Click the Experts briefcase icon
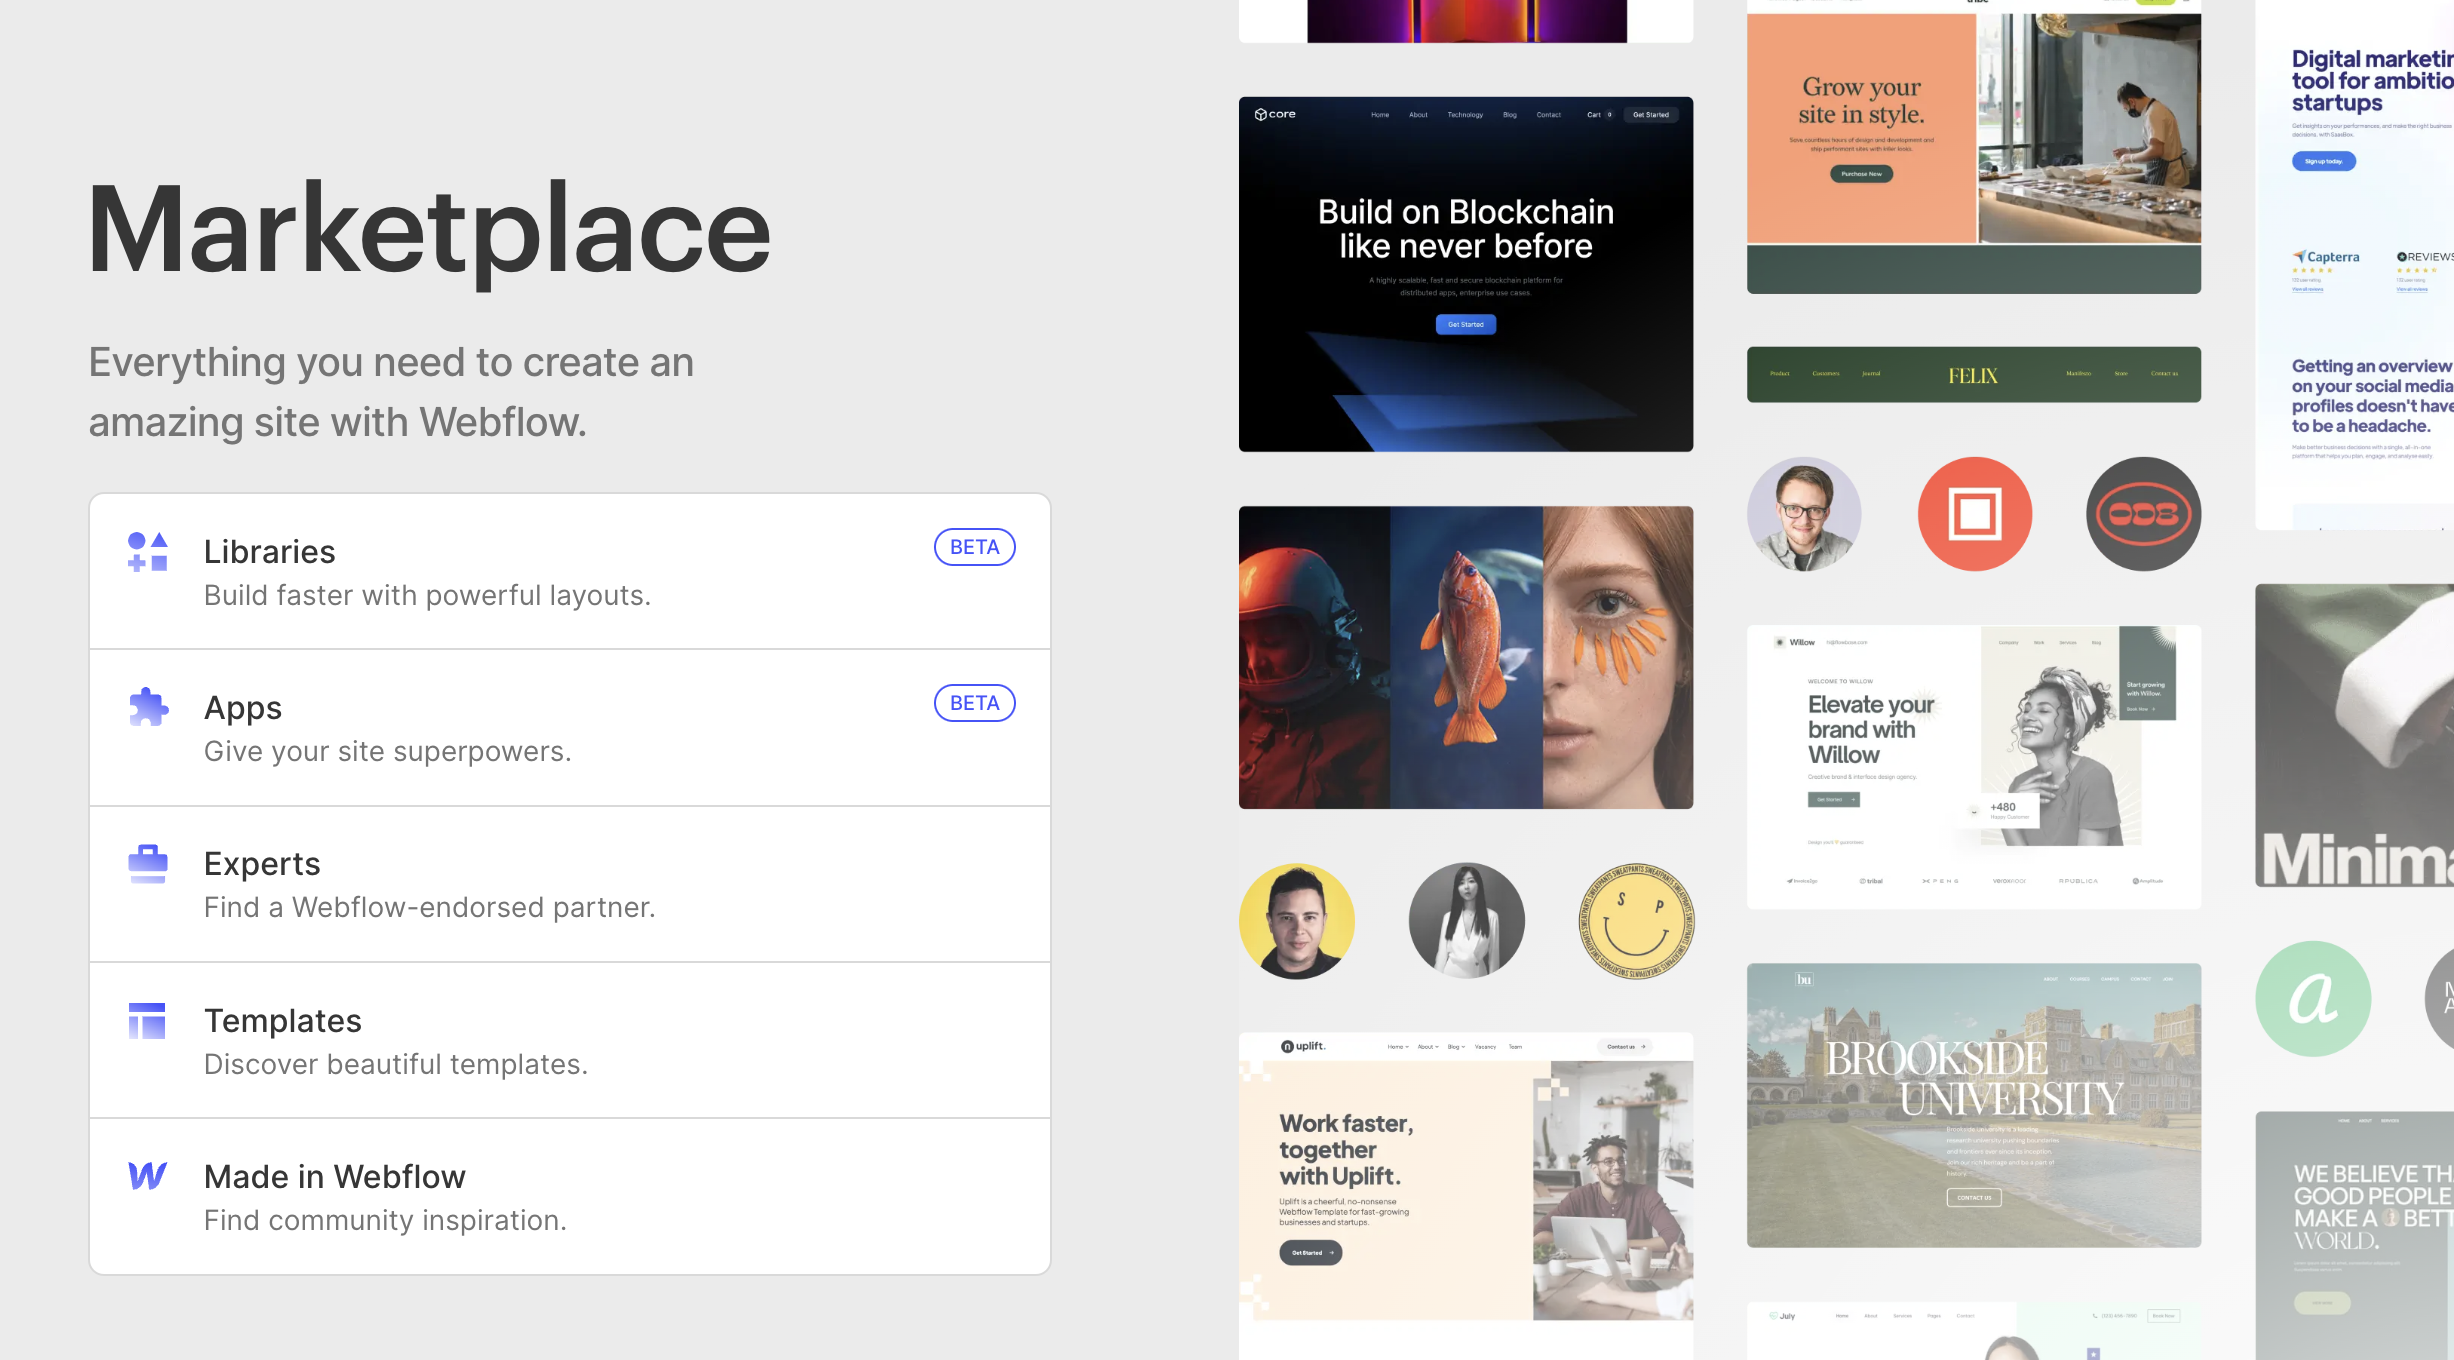 pyautogui.click(x=148, y=864)
